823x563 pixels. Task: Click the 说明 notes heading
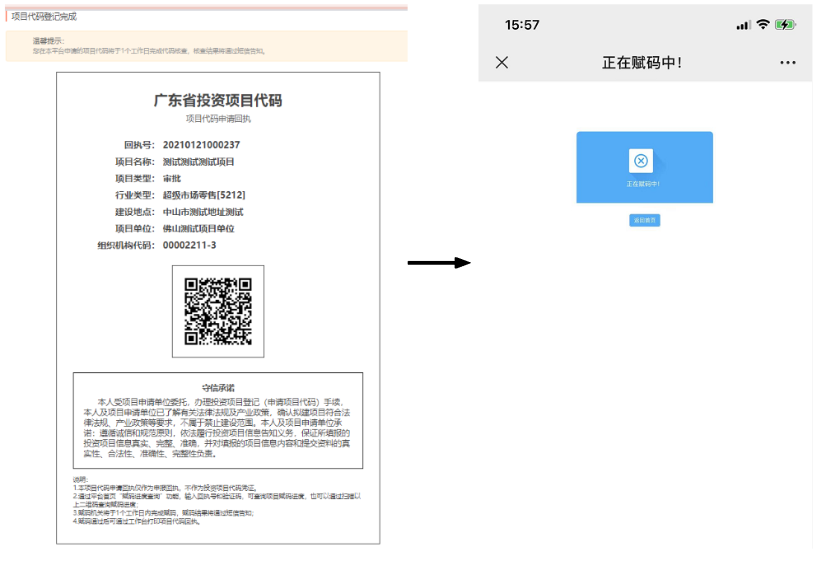coord(80,479)
